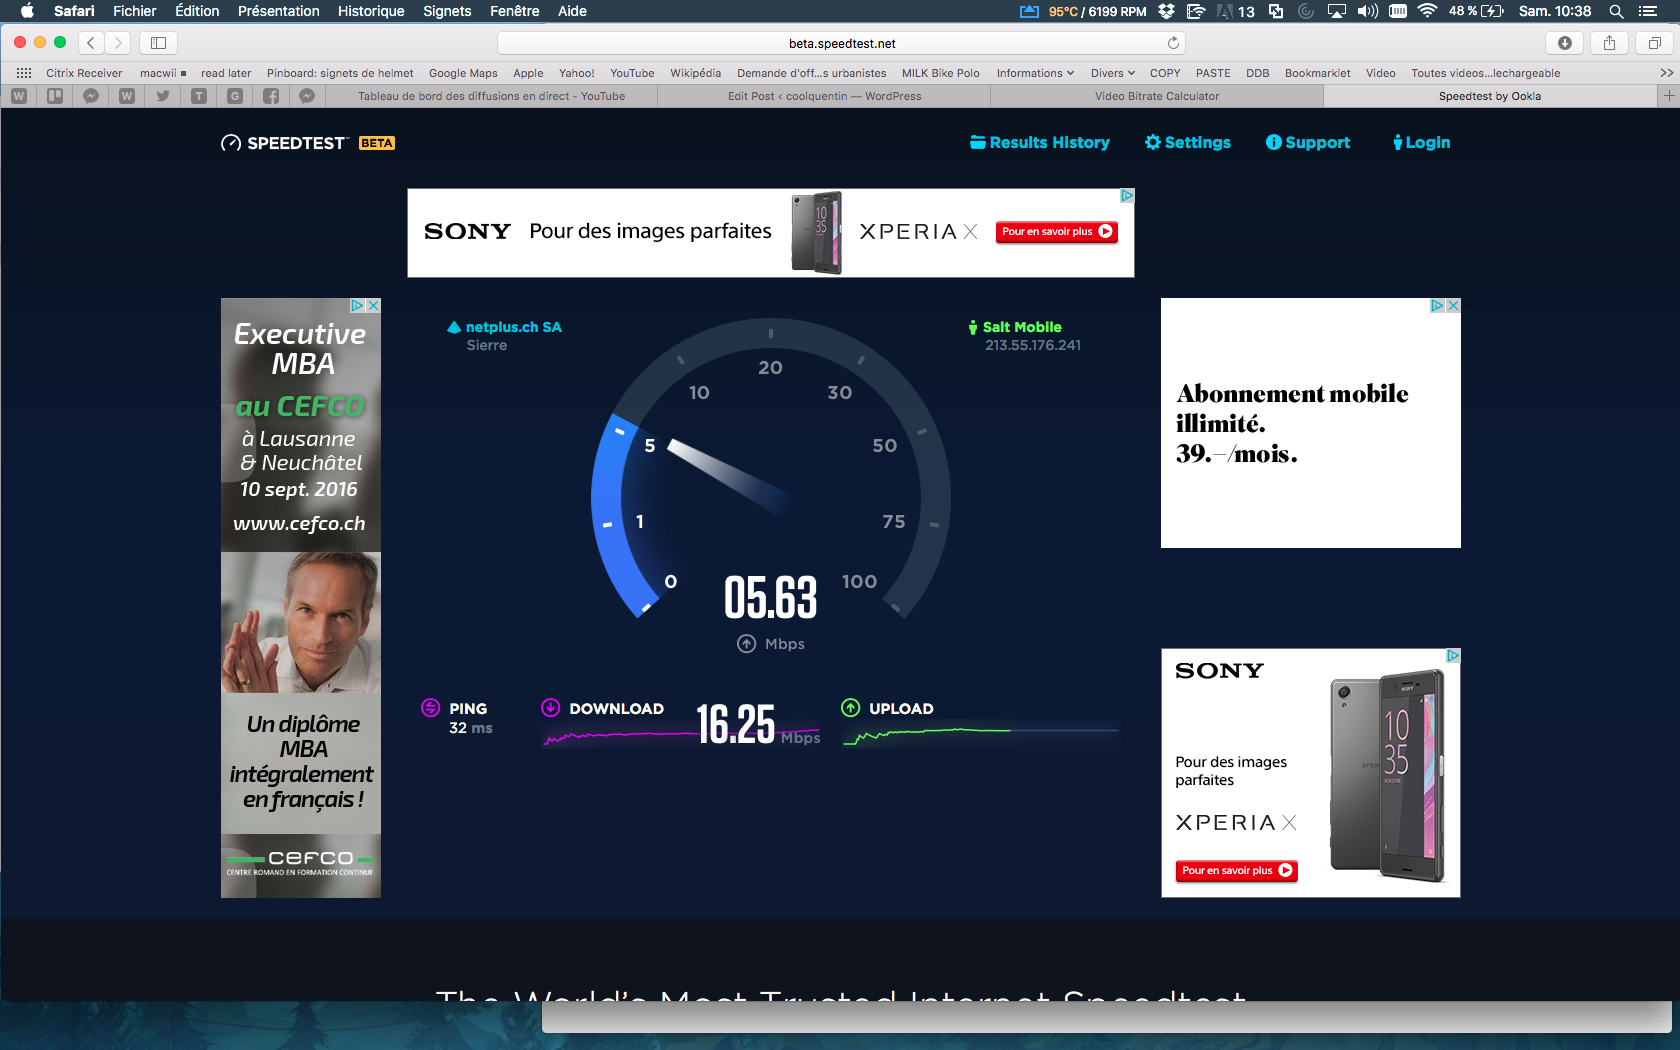Switch to Video Bitrate Calculator tab

(1156, 96)
